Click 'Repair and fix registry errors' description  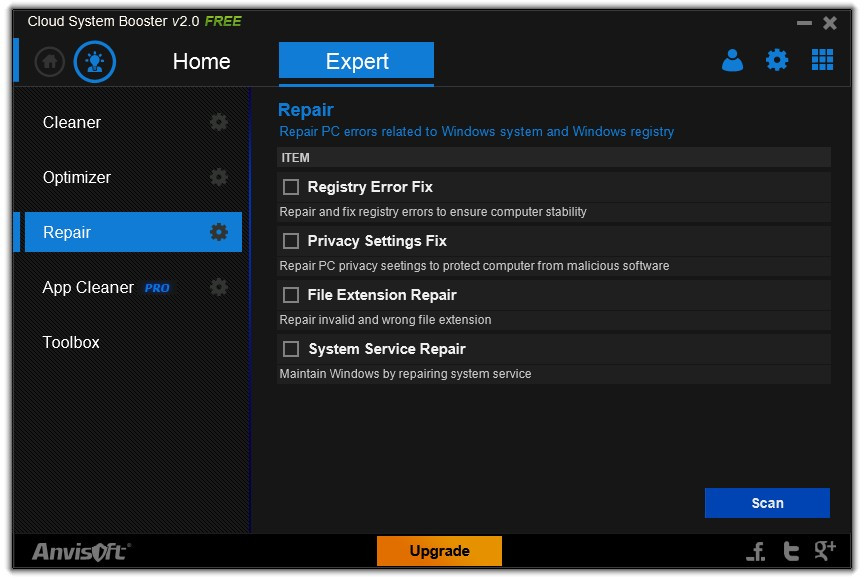tap(433, 212)
